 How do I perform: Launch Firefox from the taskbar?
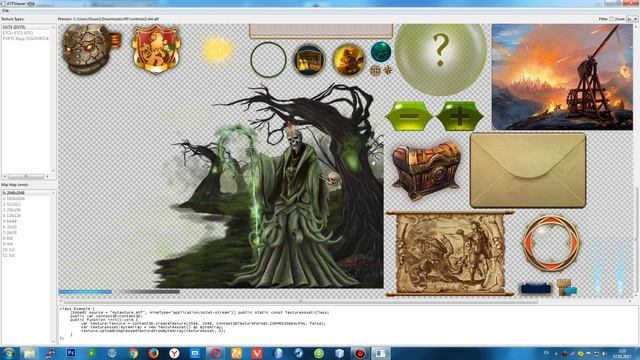coord(153,353)
